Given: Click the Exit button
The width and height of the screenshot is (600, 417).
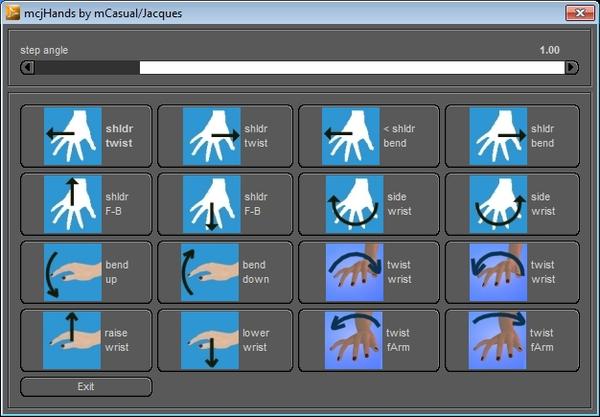Looking at the screenshot, I should pos(86,387).
